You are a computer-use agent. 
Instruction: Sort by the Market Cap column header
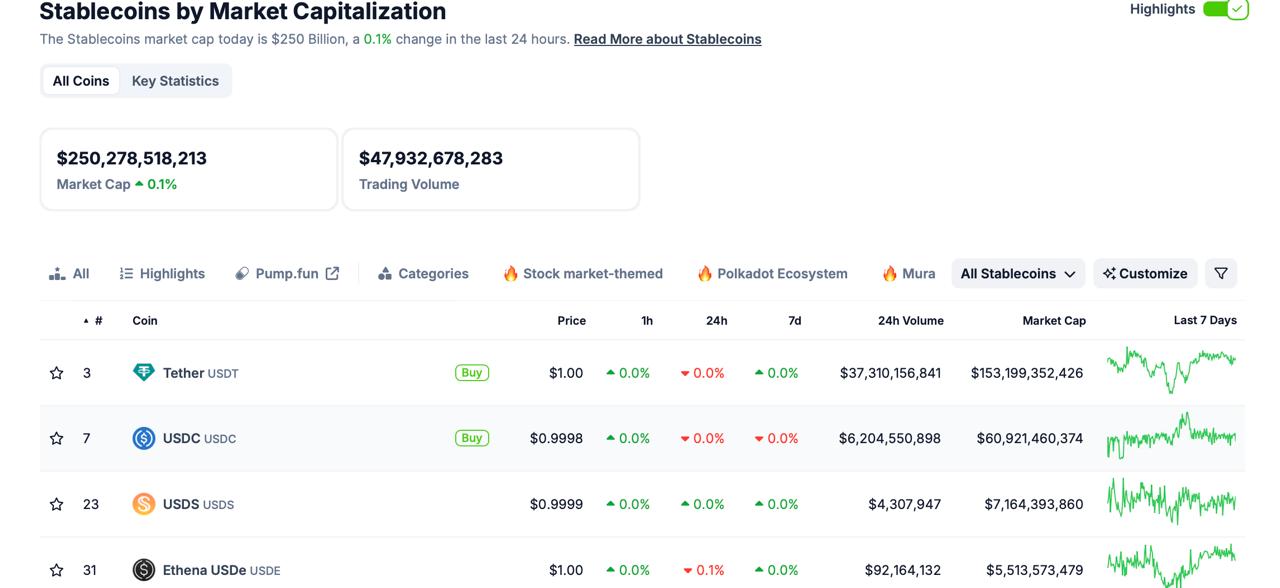pyautogui.click(x=1054, y=321)
